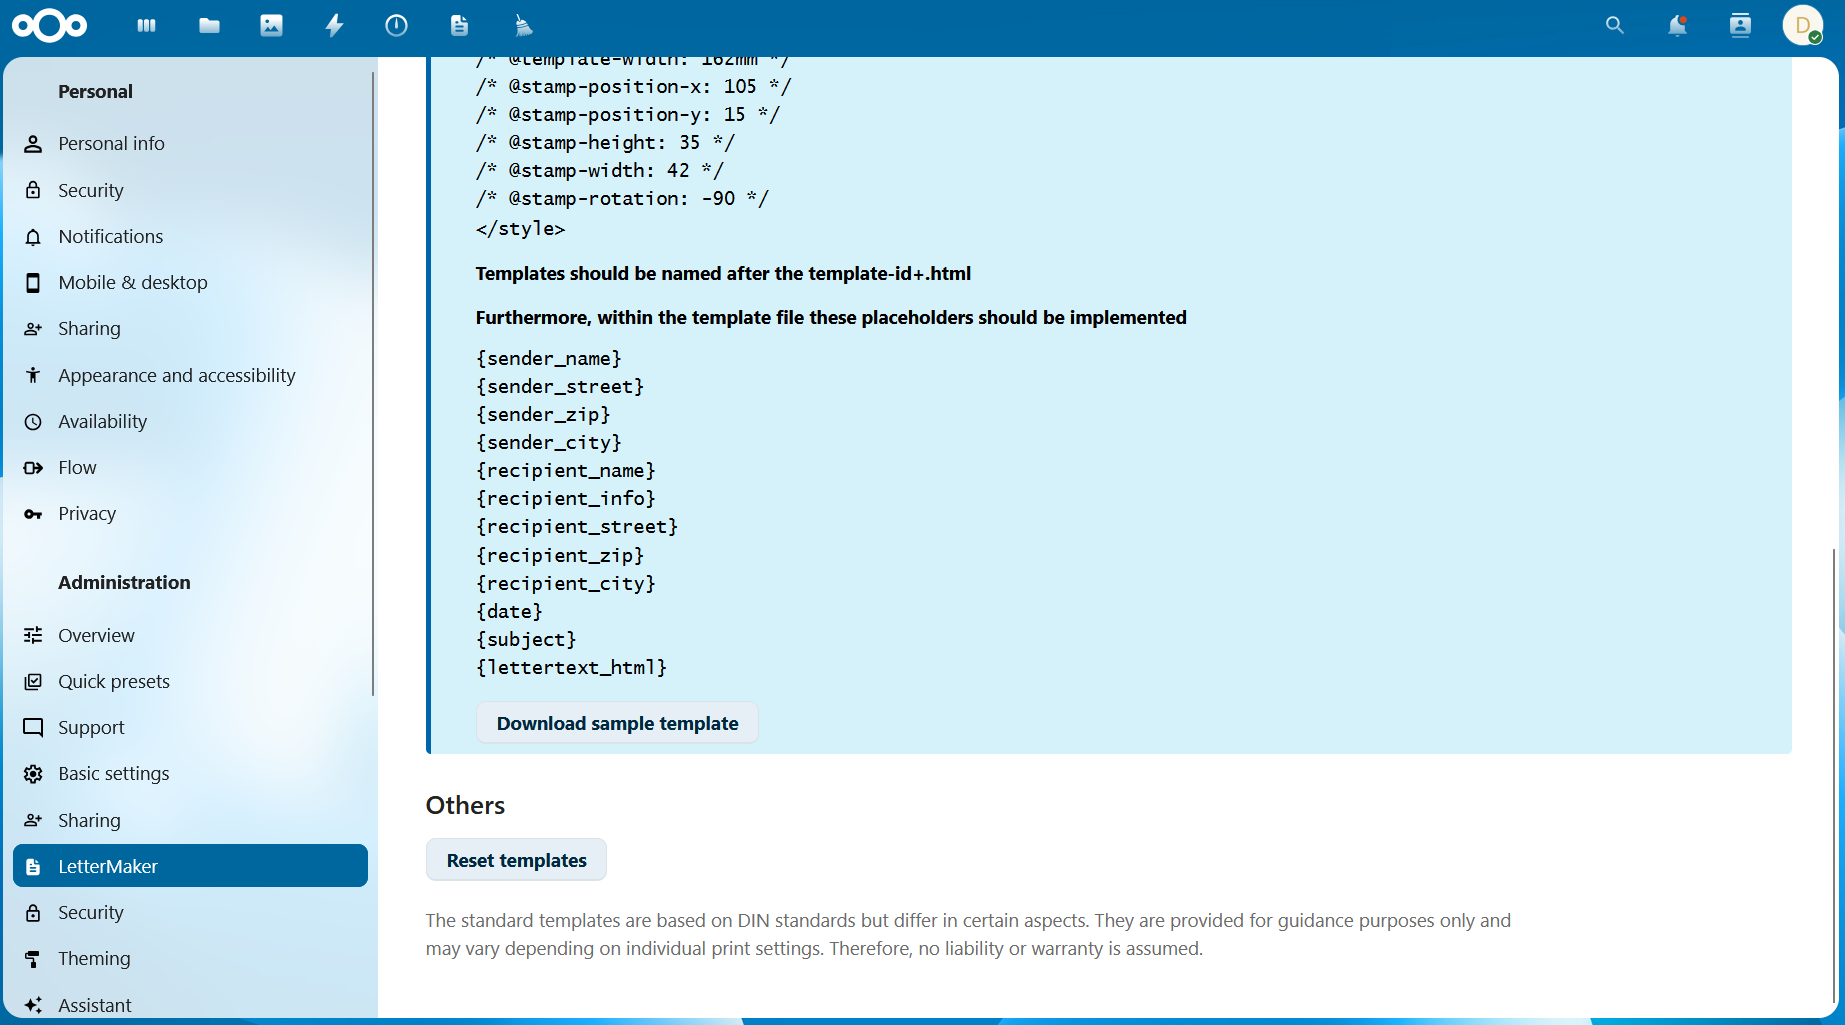Select Quick presets under Administration

(x=114, y=681)
